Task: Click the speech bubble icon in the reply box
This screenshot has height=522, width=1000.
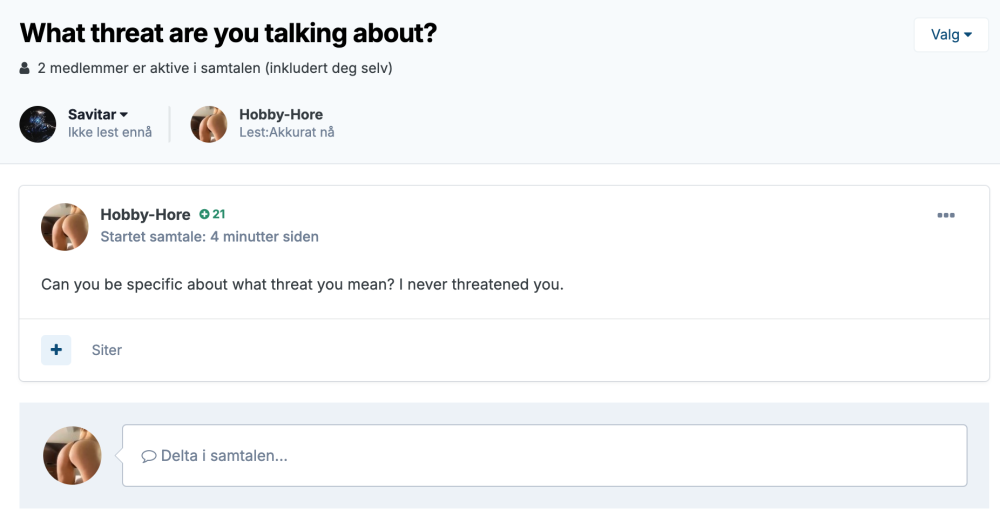Action: point(148,456)
